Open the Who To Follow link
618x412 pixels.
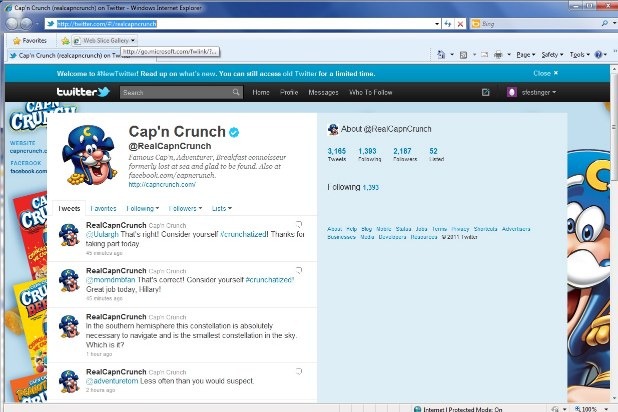(371, 92)
